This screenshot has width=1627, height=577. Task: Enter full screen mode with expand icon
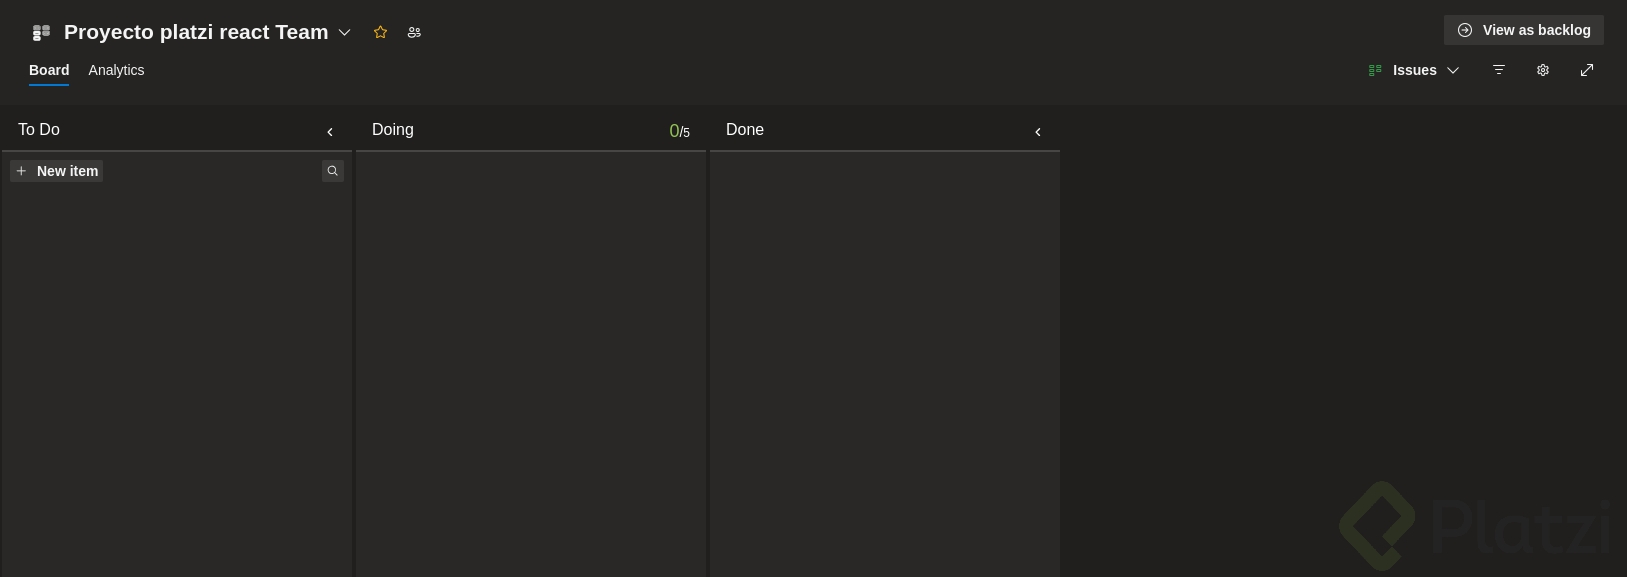point(1587,70)
